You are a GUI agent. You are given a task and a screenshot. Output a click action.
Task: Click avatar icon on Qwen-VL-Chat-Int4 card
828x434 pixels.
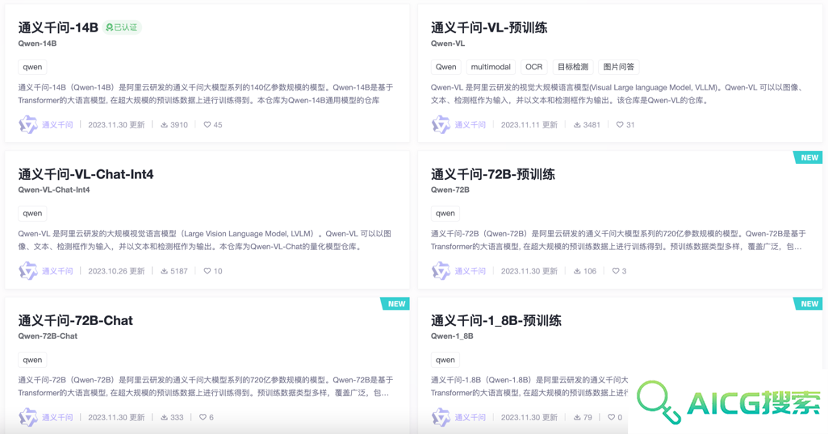pos(28,271)
